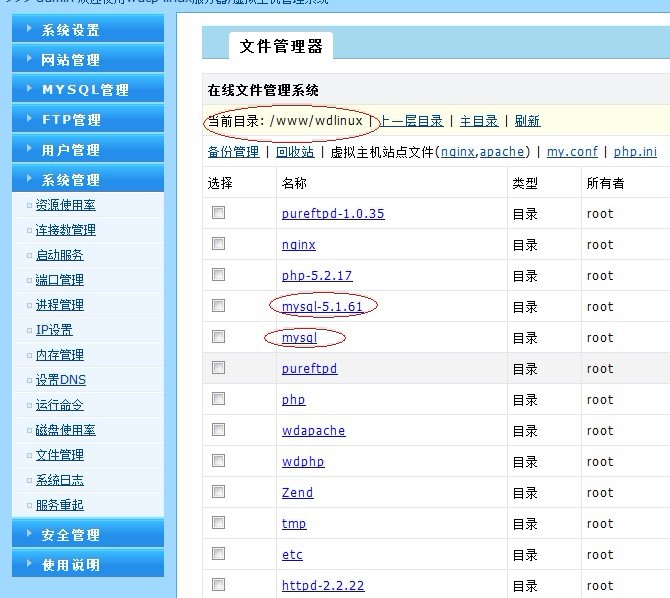Check the nginx row checkbox

coord(218,244)
